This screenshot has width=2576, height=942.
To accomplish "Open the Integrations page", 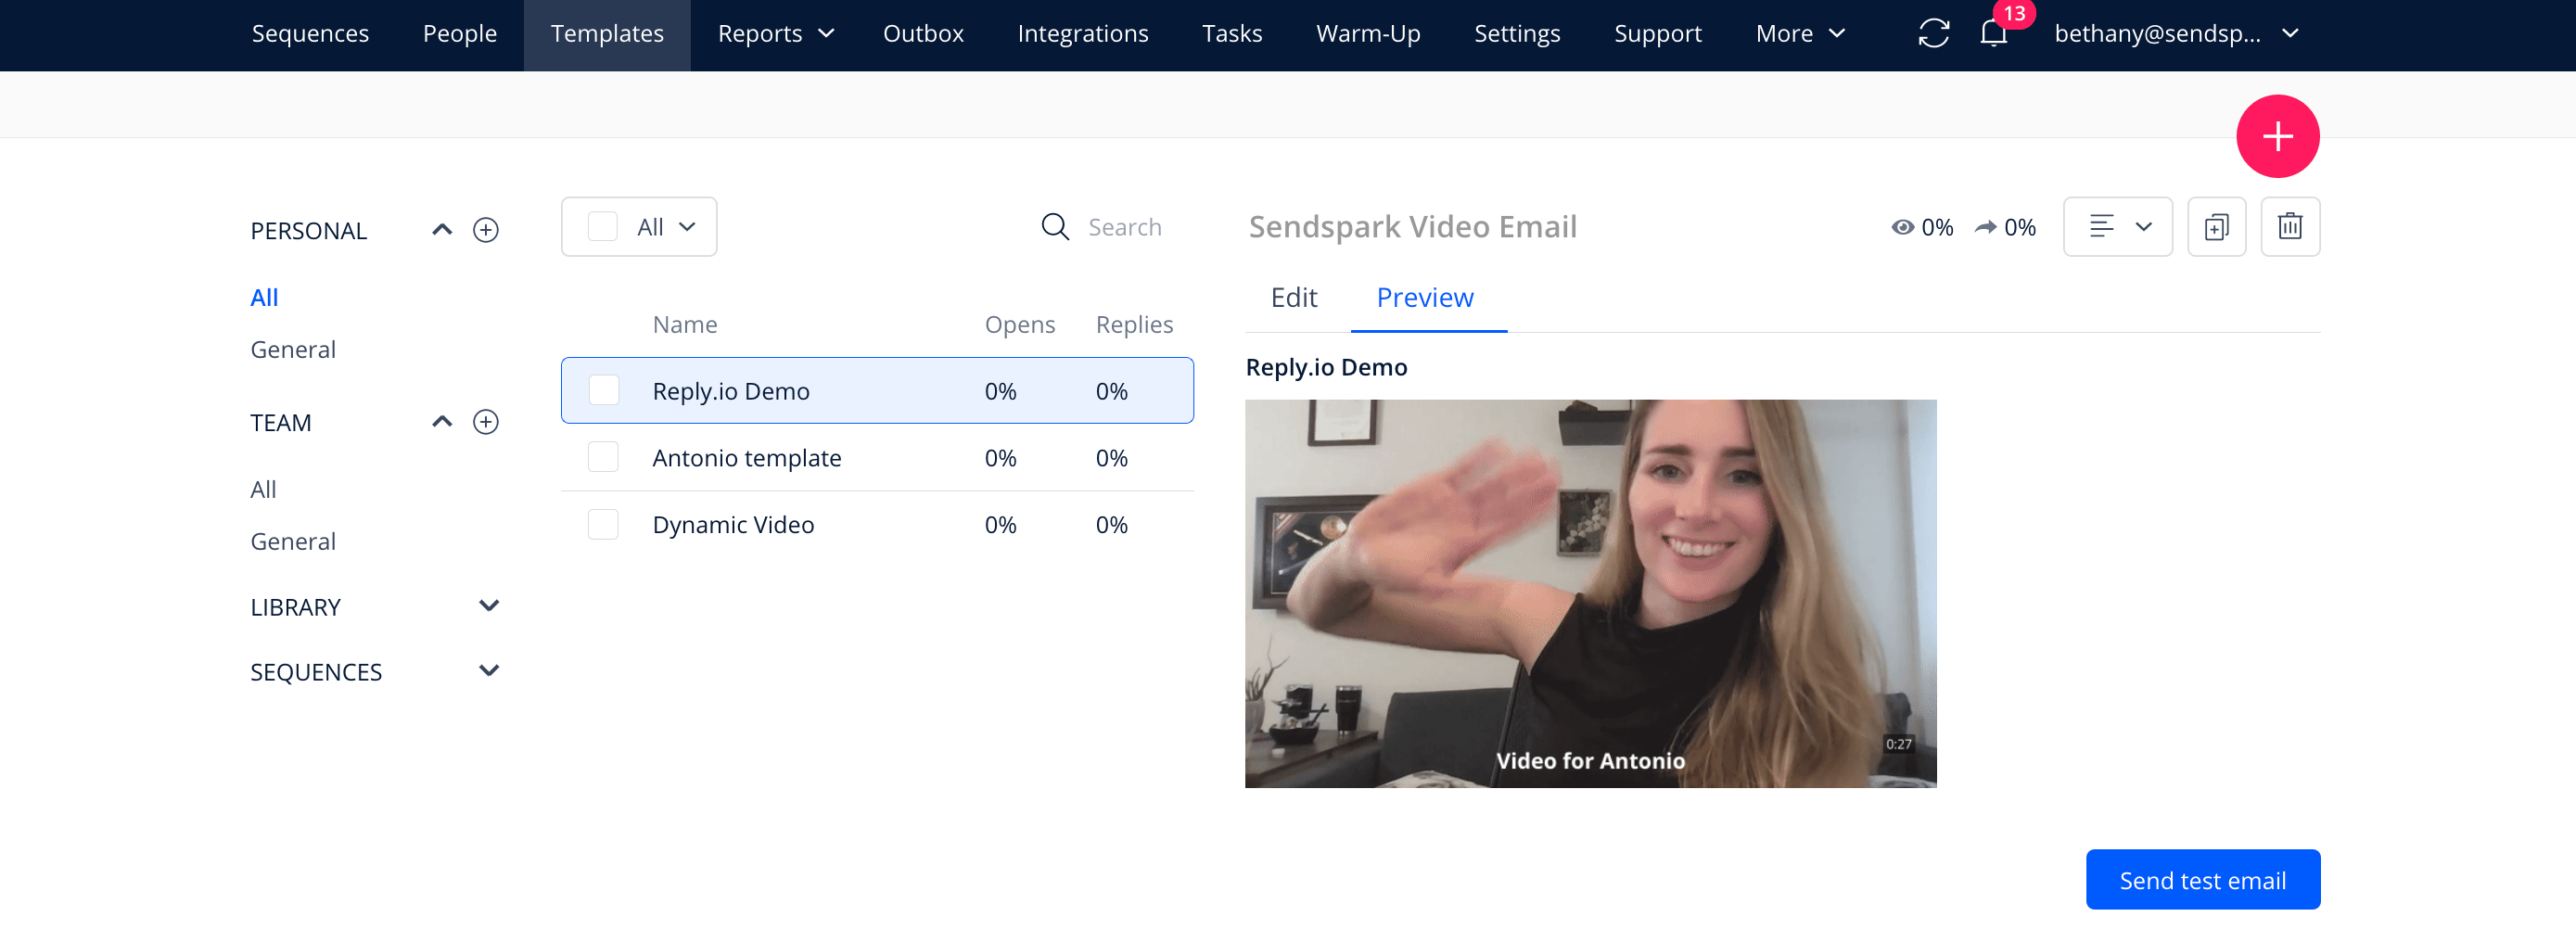I will coord(1082,34).
